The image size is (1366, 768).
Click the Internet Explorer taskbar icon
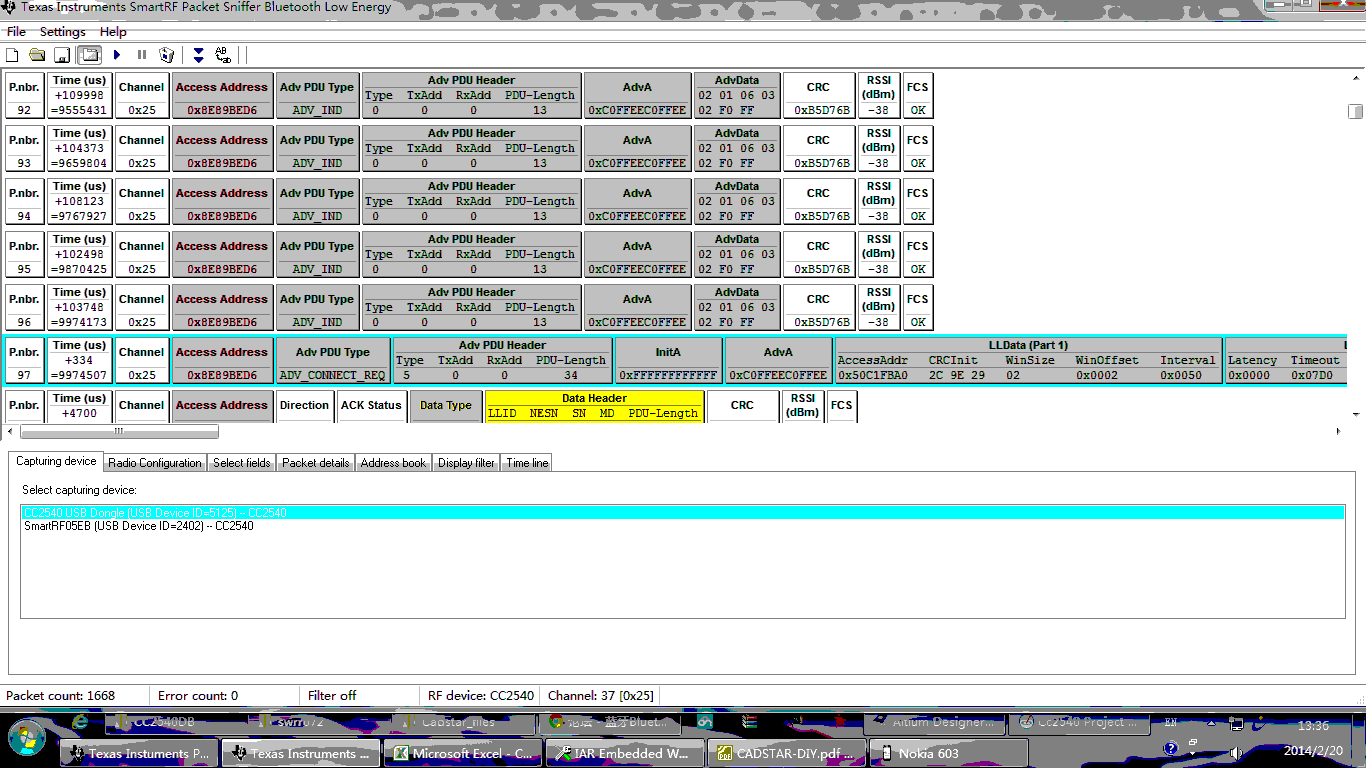(x=80, y=722)
